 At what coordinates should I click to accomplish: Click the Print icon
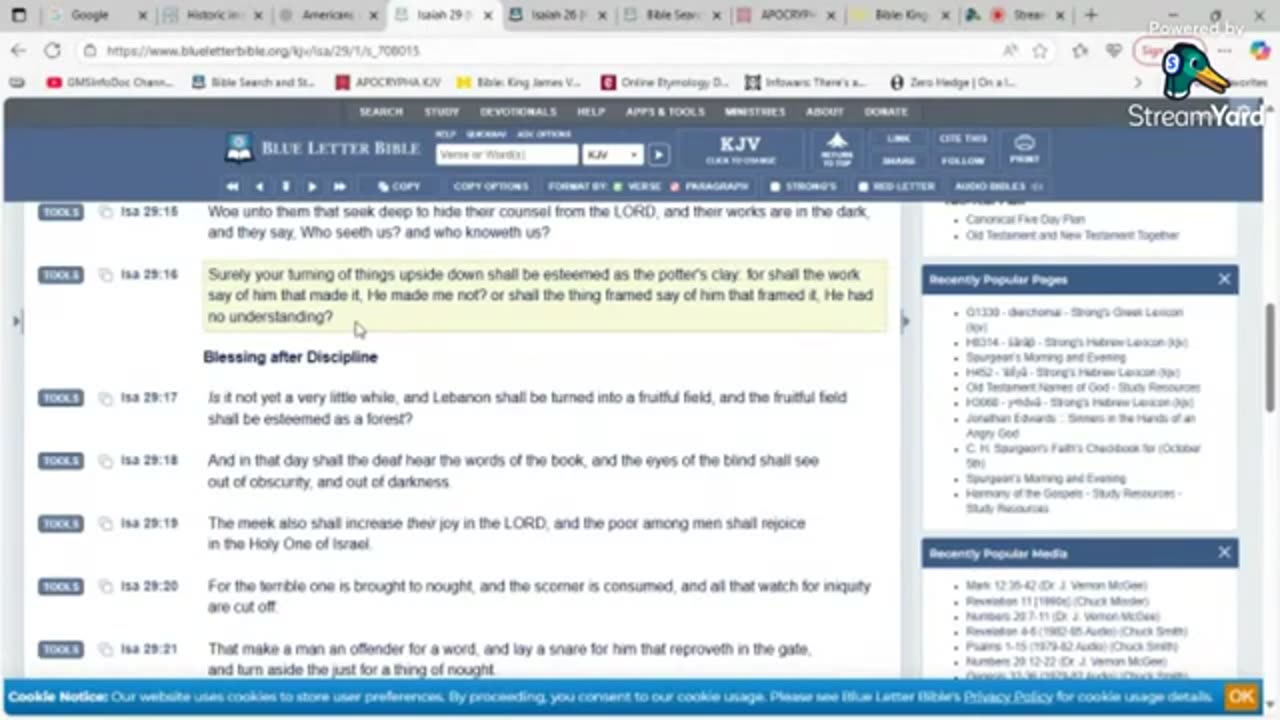tap(1024, 149)
